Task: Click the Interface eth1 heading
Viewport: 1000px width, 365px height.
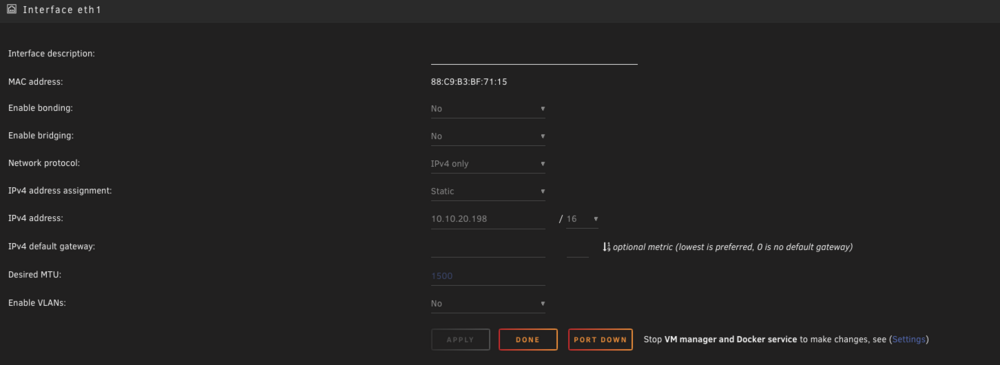Action: (x=62, y=10)
